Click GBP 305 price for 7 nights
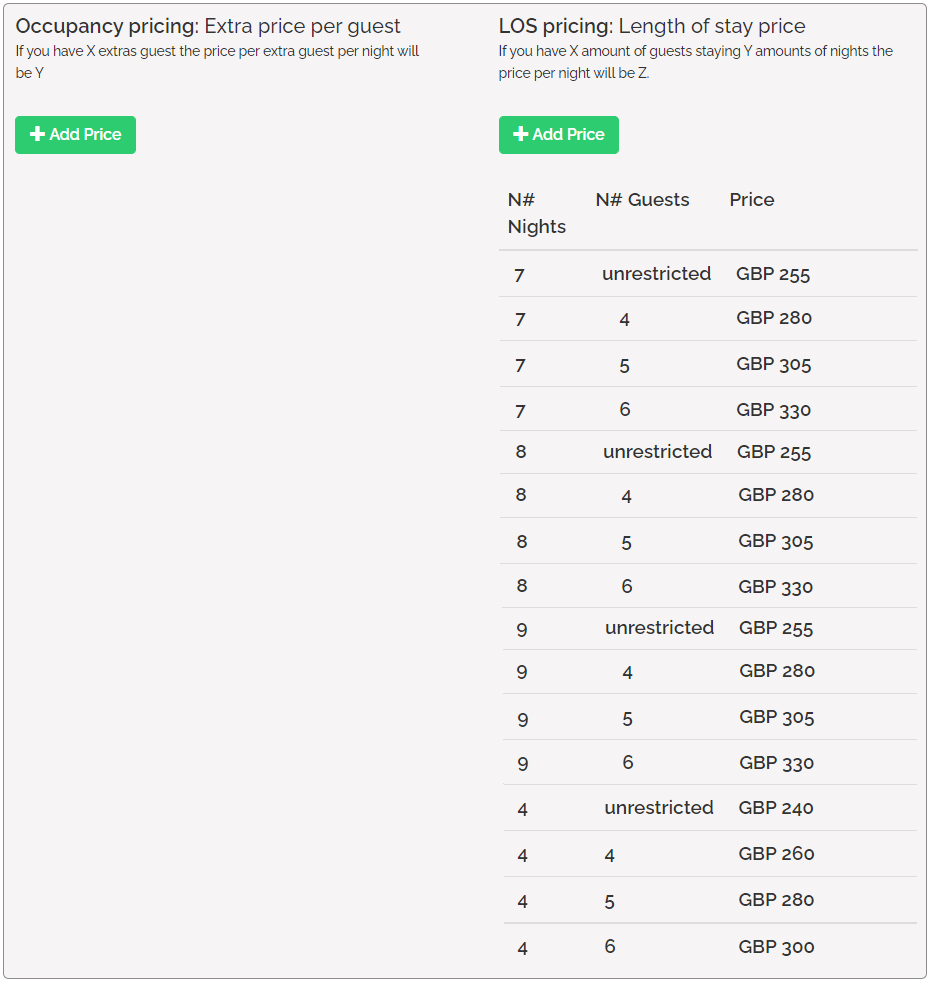 (773, 365)
